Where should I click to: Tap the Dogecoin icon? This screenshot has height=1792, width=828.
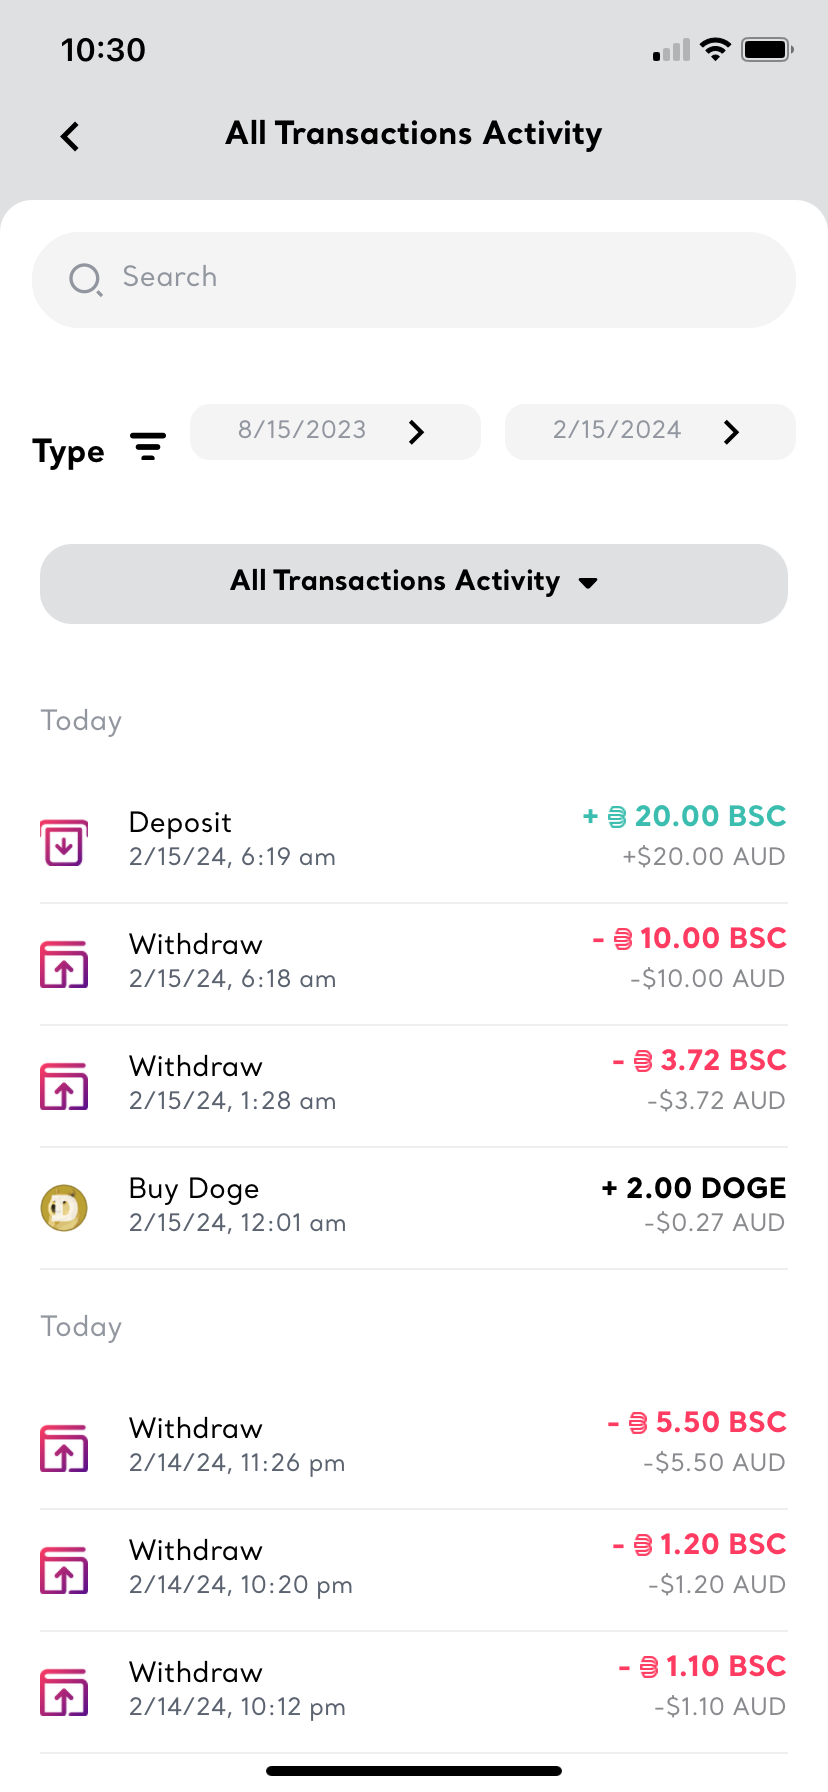(64, 1208)
